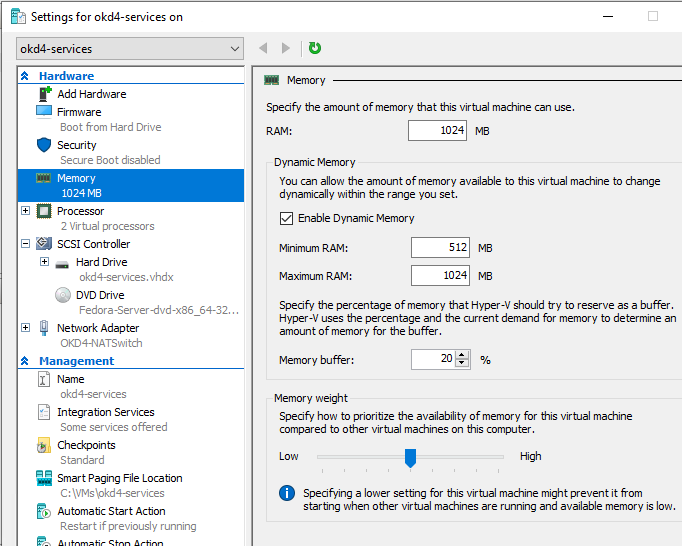The height and width of the screenshot is (546, 682).
Task: Click the Memory chip icon in the tree
Action: [43, 178]
